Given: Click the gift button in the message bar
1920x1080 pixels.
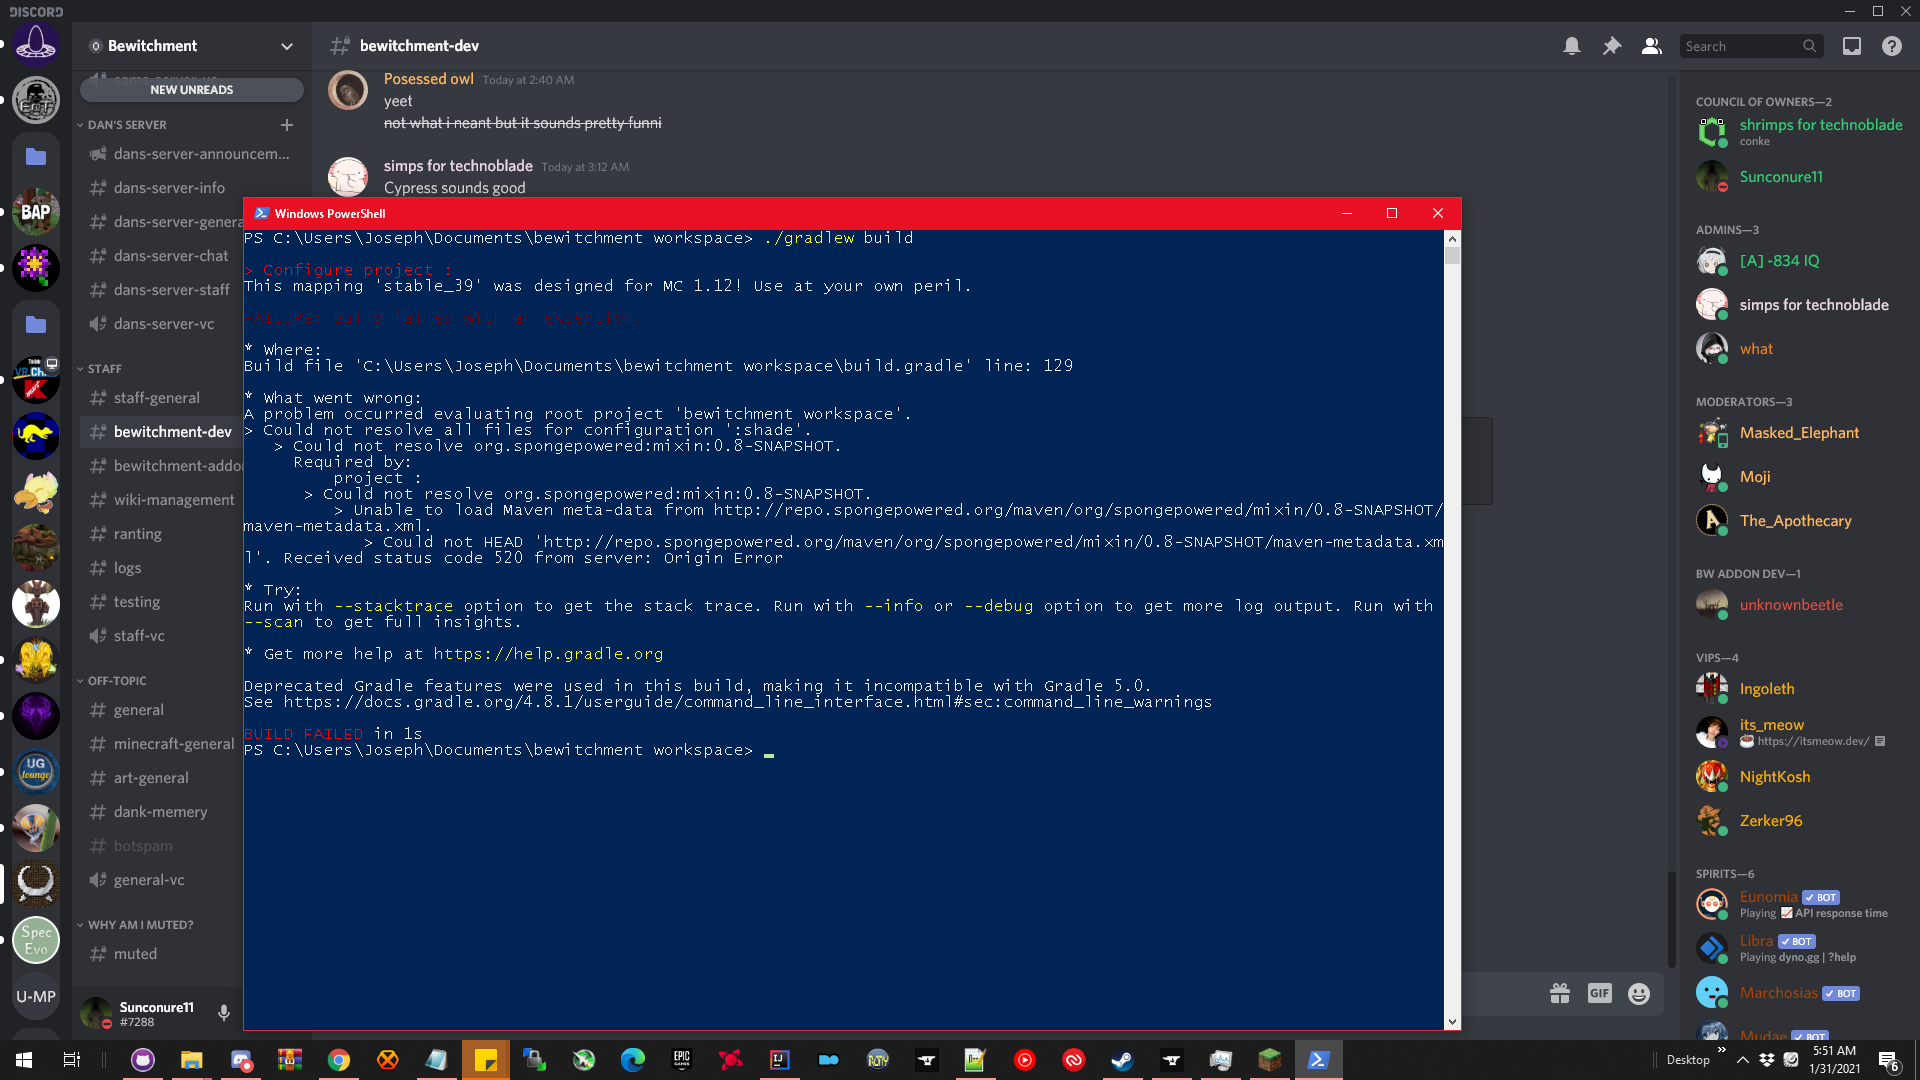Looking at the screenshot, I should (1559, 993).
